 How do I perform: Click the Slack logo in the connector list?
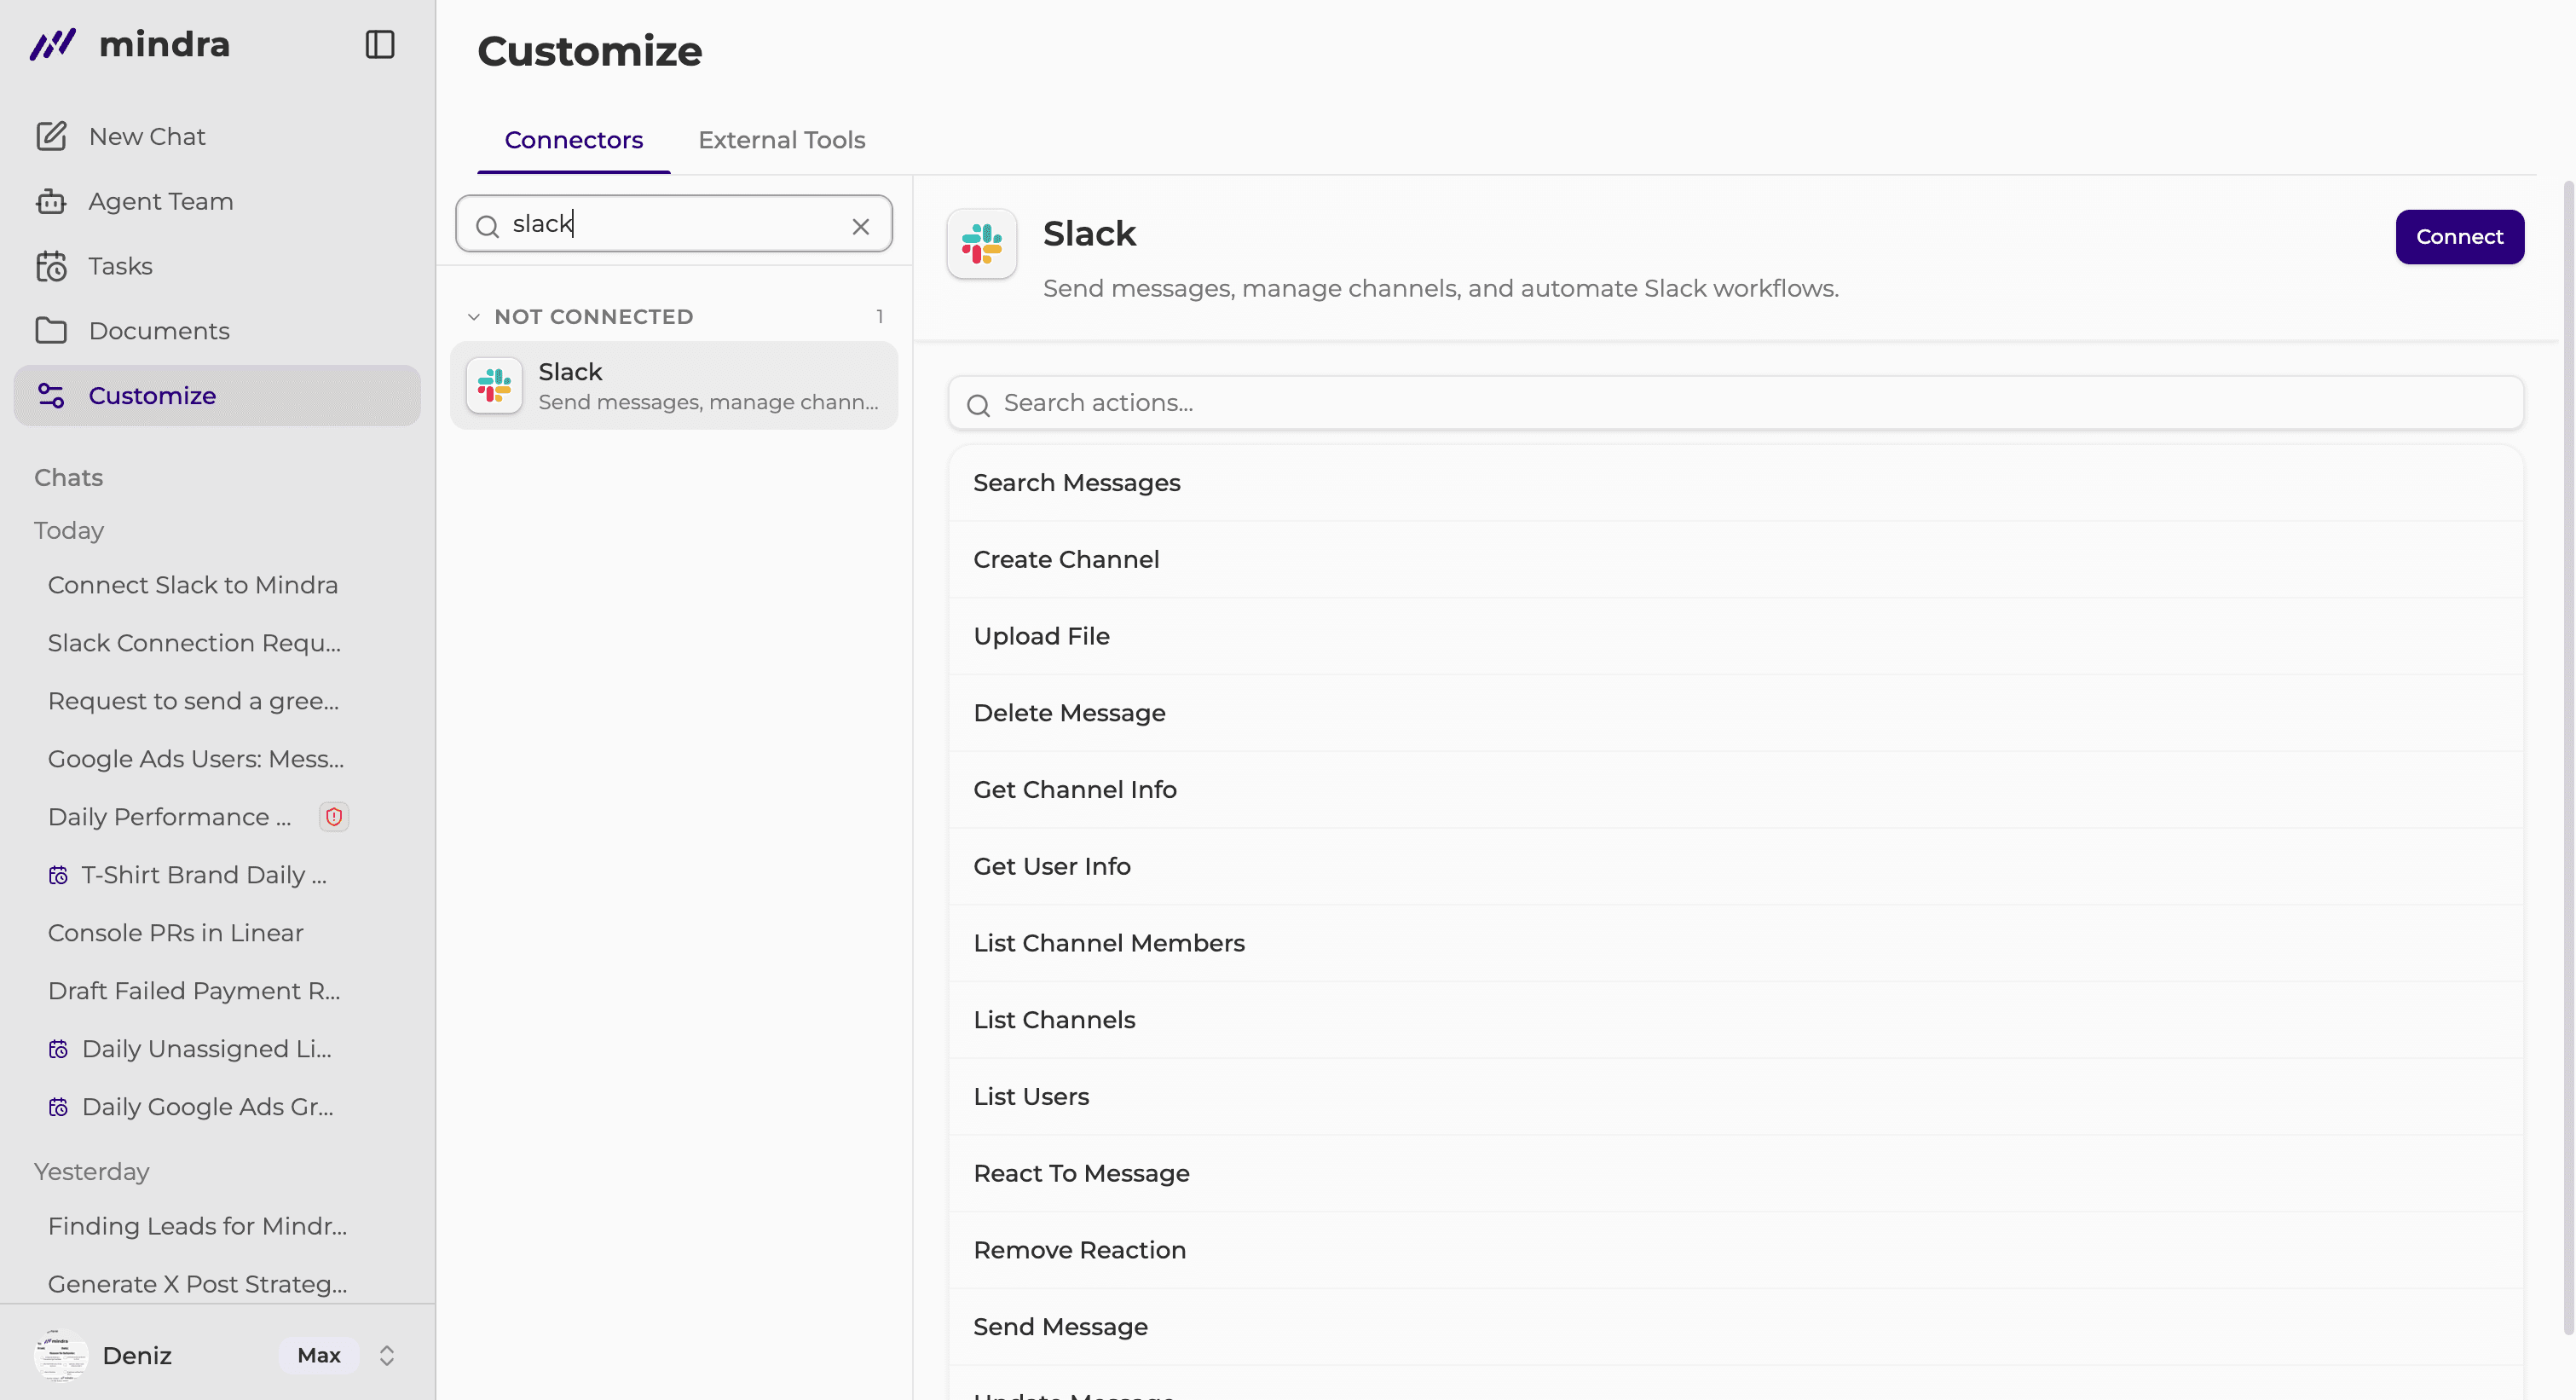click(494, 385)
